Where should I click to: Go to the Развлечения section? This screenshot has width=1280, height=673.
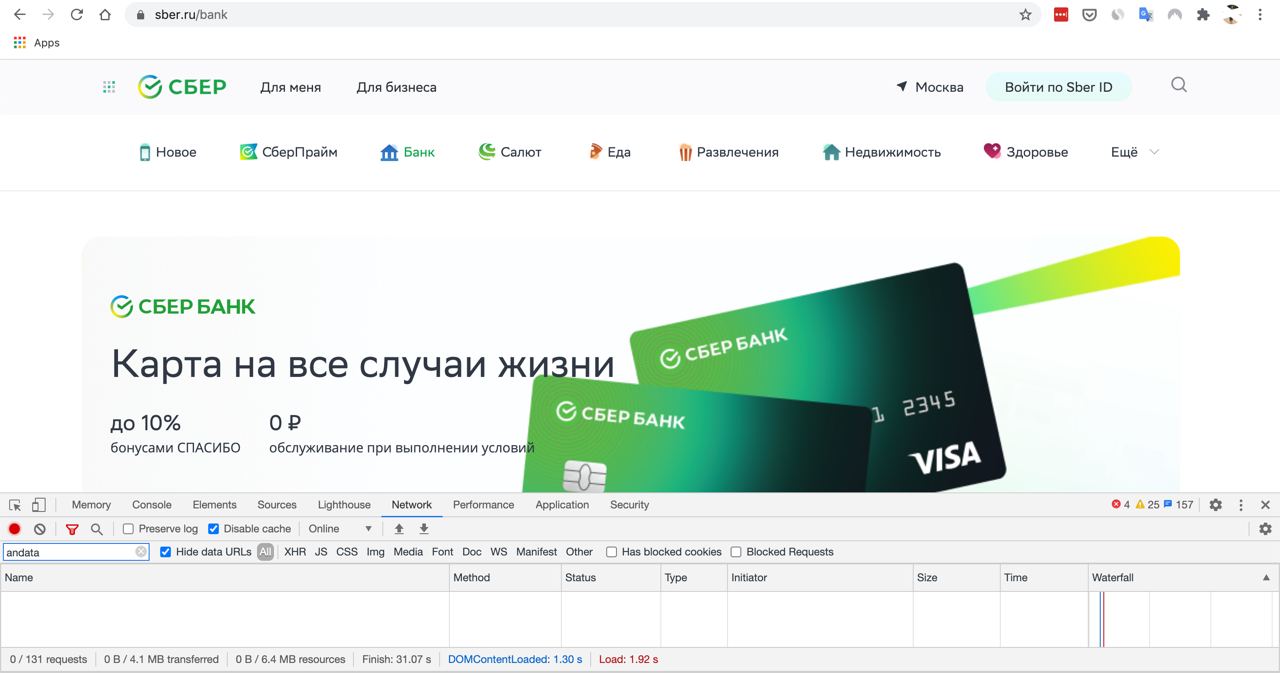click(x=728, y=152)
